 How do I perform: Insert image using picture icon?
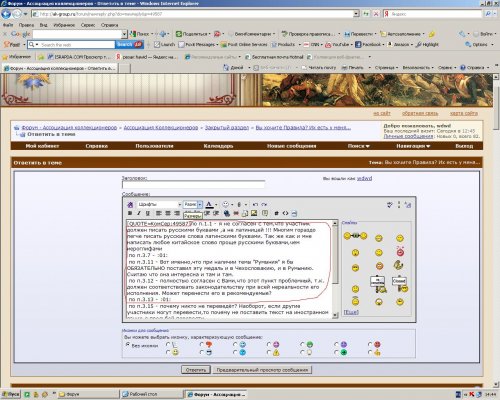(254, 213)
